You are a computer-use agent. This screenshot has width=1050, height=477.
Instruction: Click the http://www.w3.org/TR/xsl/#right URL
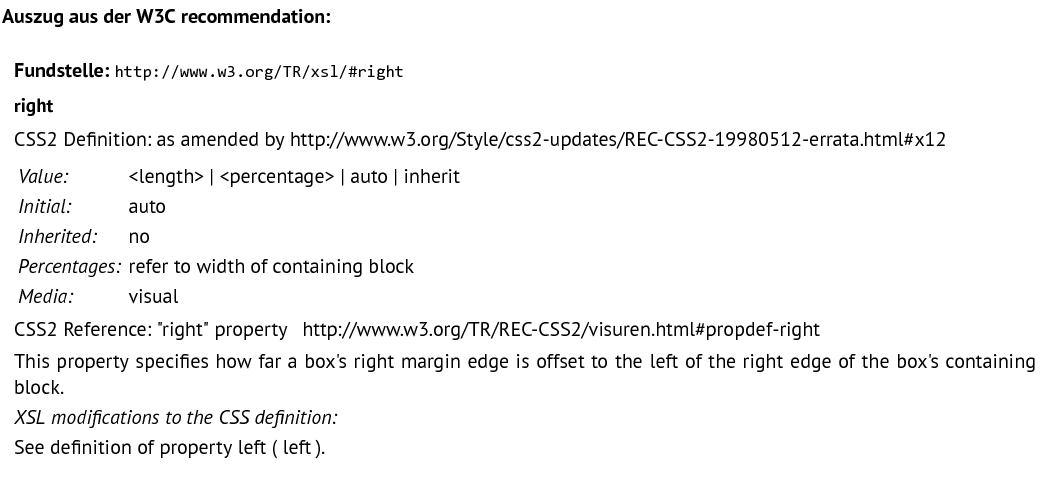point(259,72)
